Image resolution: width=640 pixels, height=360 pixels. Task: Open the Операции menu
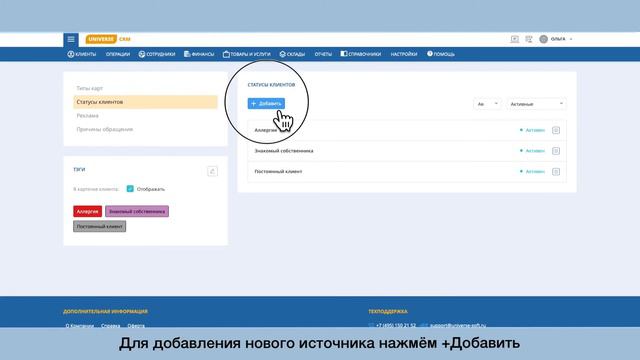(118, 54)
